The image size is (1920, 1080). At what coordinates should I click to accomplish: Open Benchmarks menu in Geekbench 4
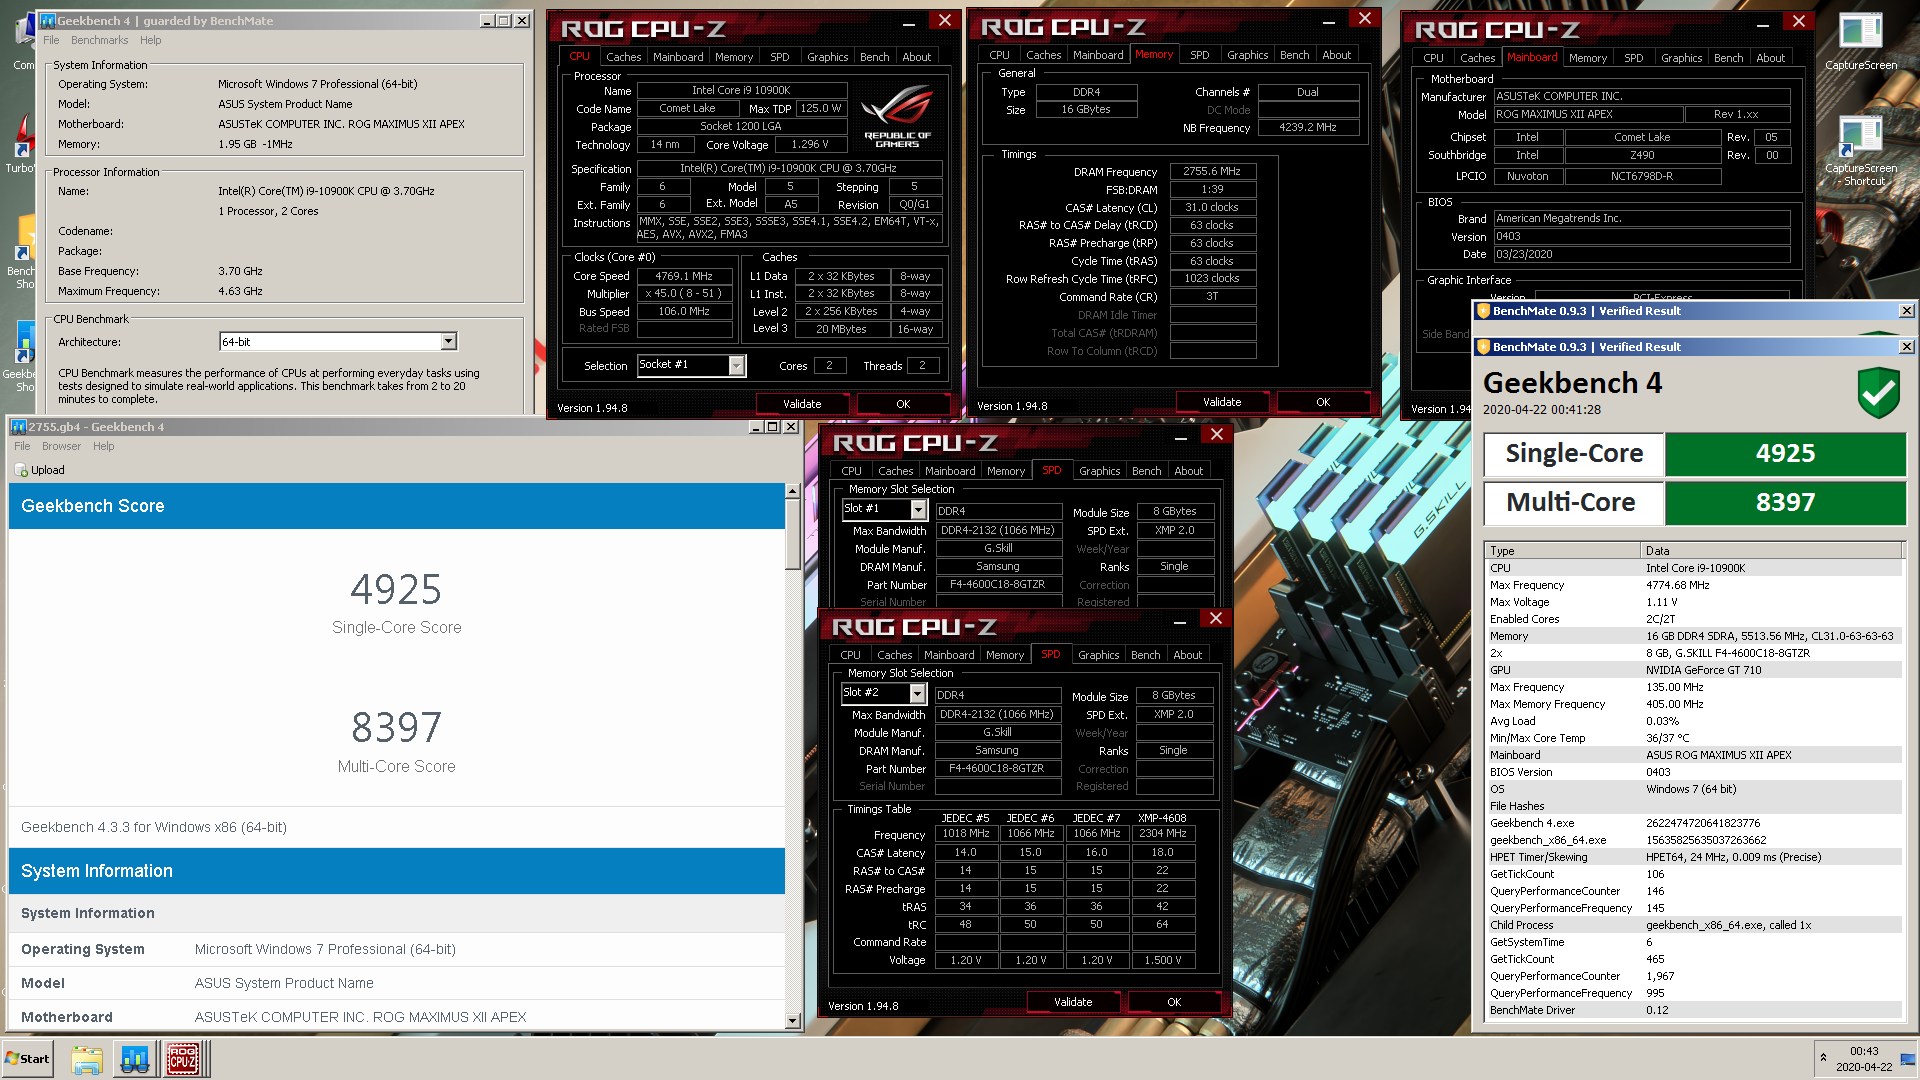[99, 40]
